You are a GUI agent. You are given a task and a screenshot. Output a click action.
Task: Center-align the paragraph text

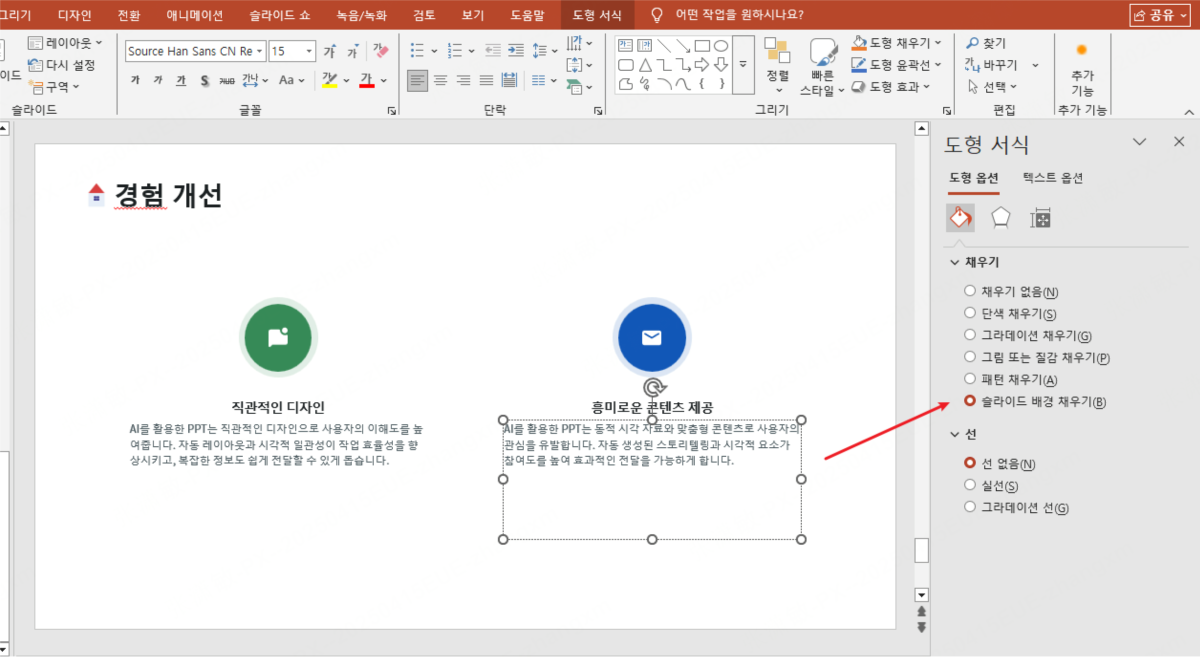(439, 80)
